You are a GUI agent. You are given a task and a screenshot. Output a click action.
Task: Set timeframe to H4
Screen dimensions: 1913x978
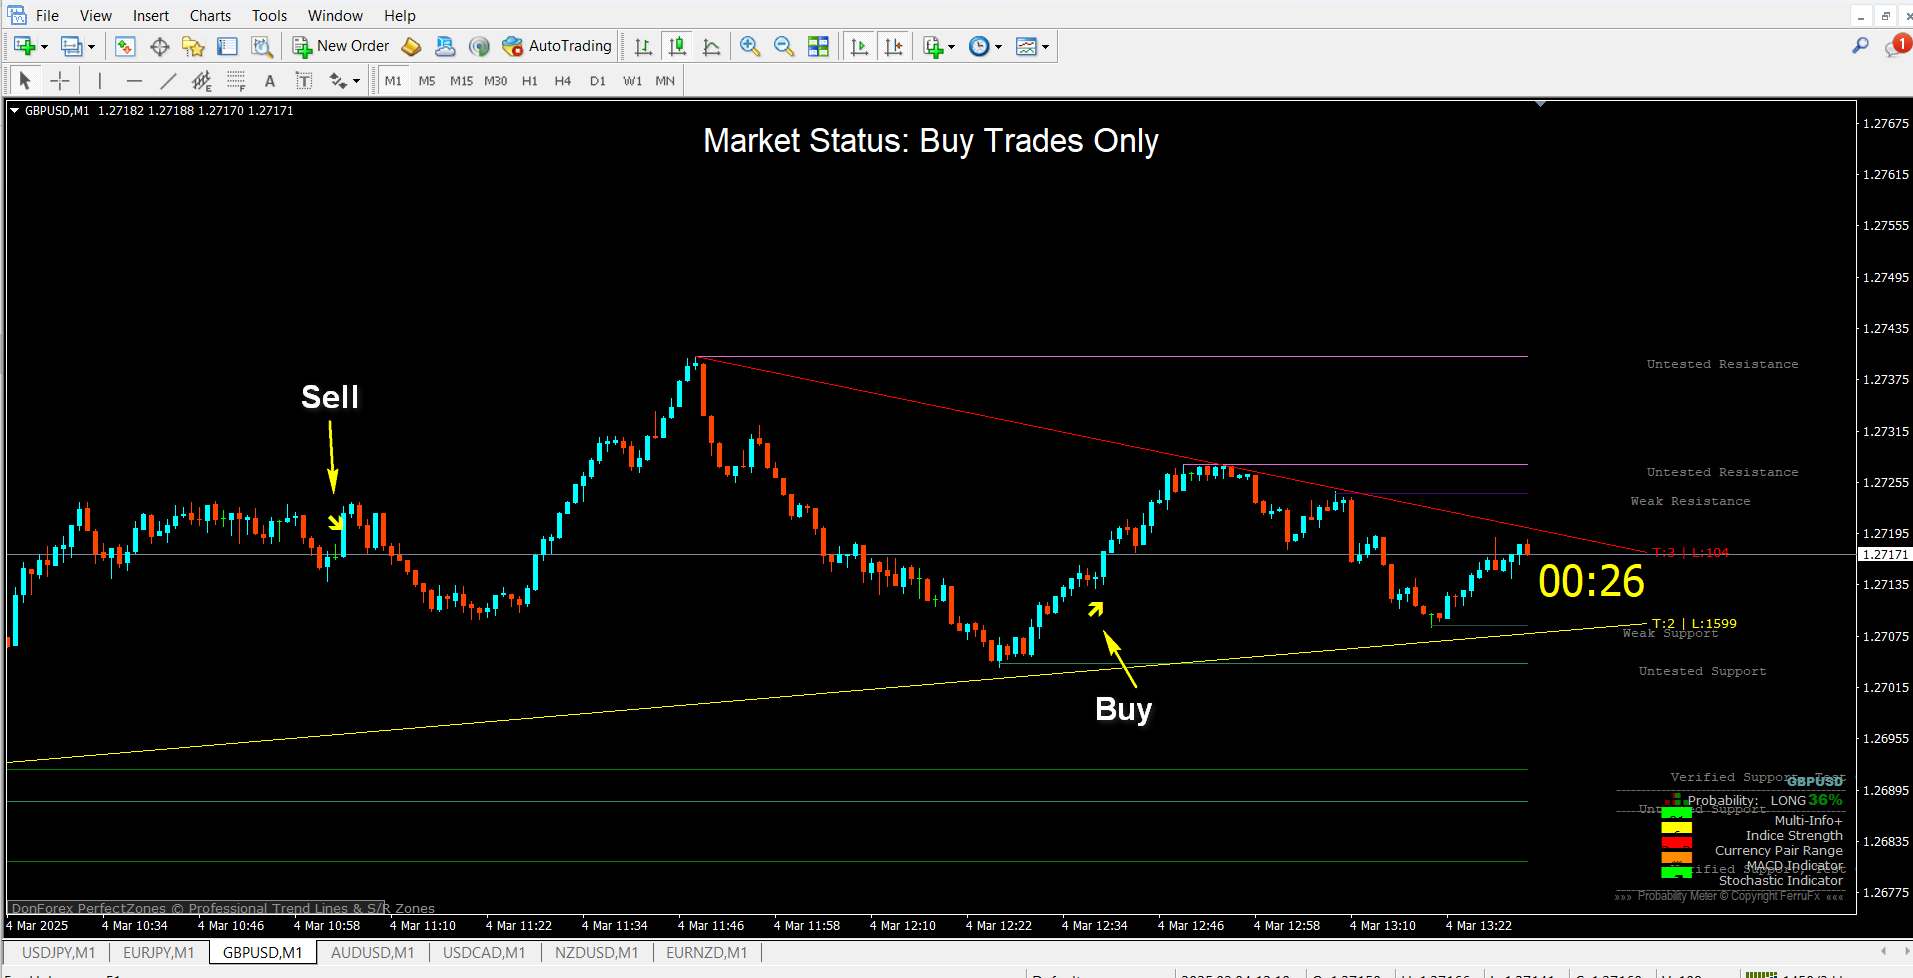click(x=563, y=81)
